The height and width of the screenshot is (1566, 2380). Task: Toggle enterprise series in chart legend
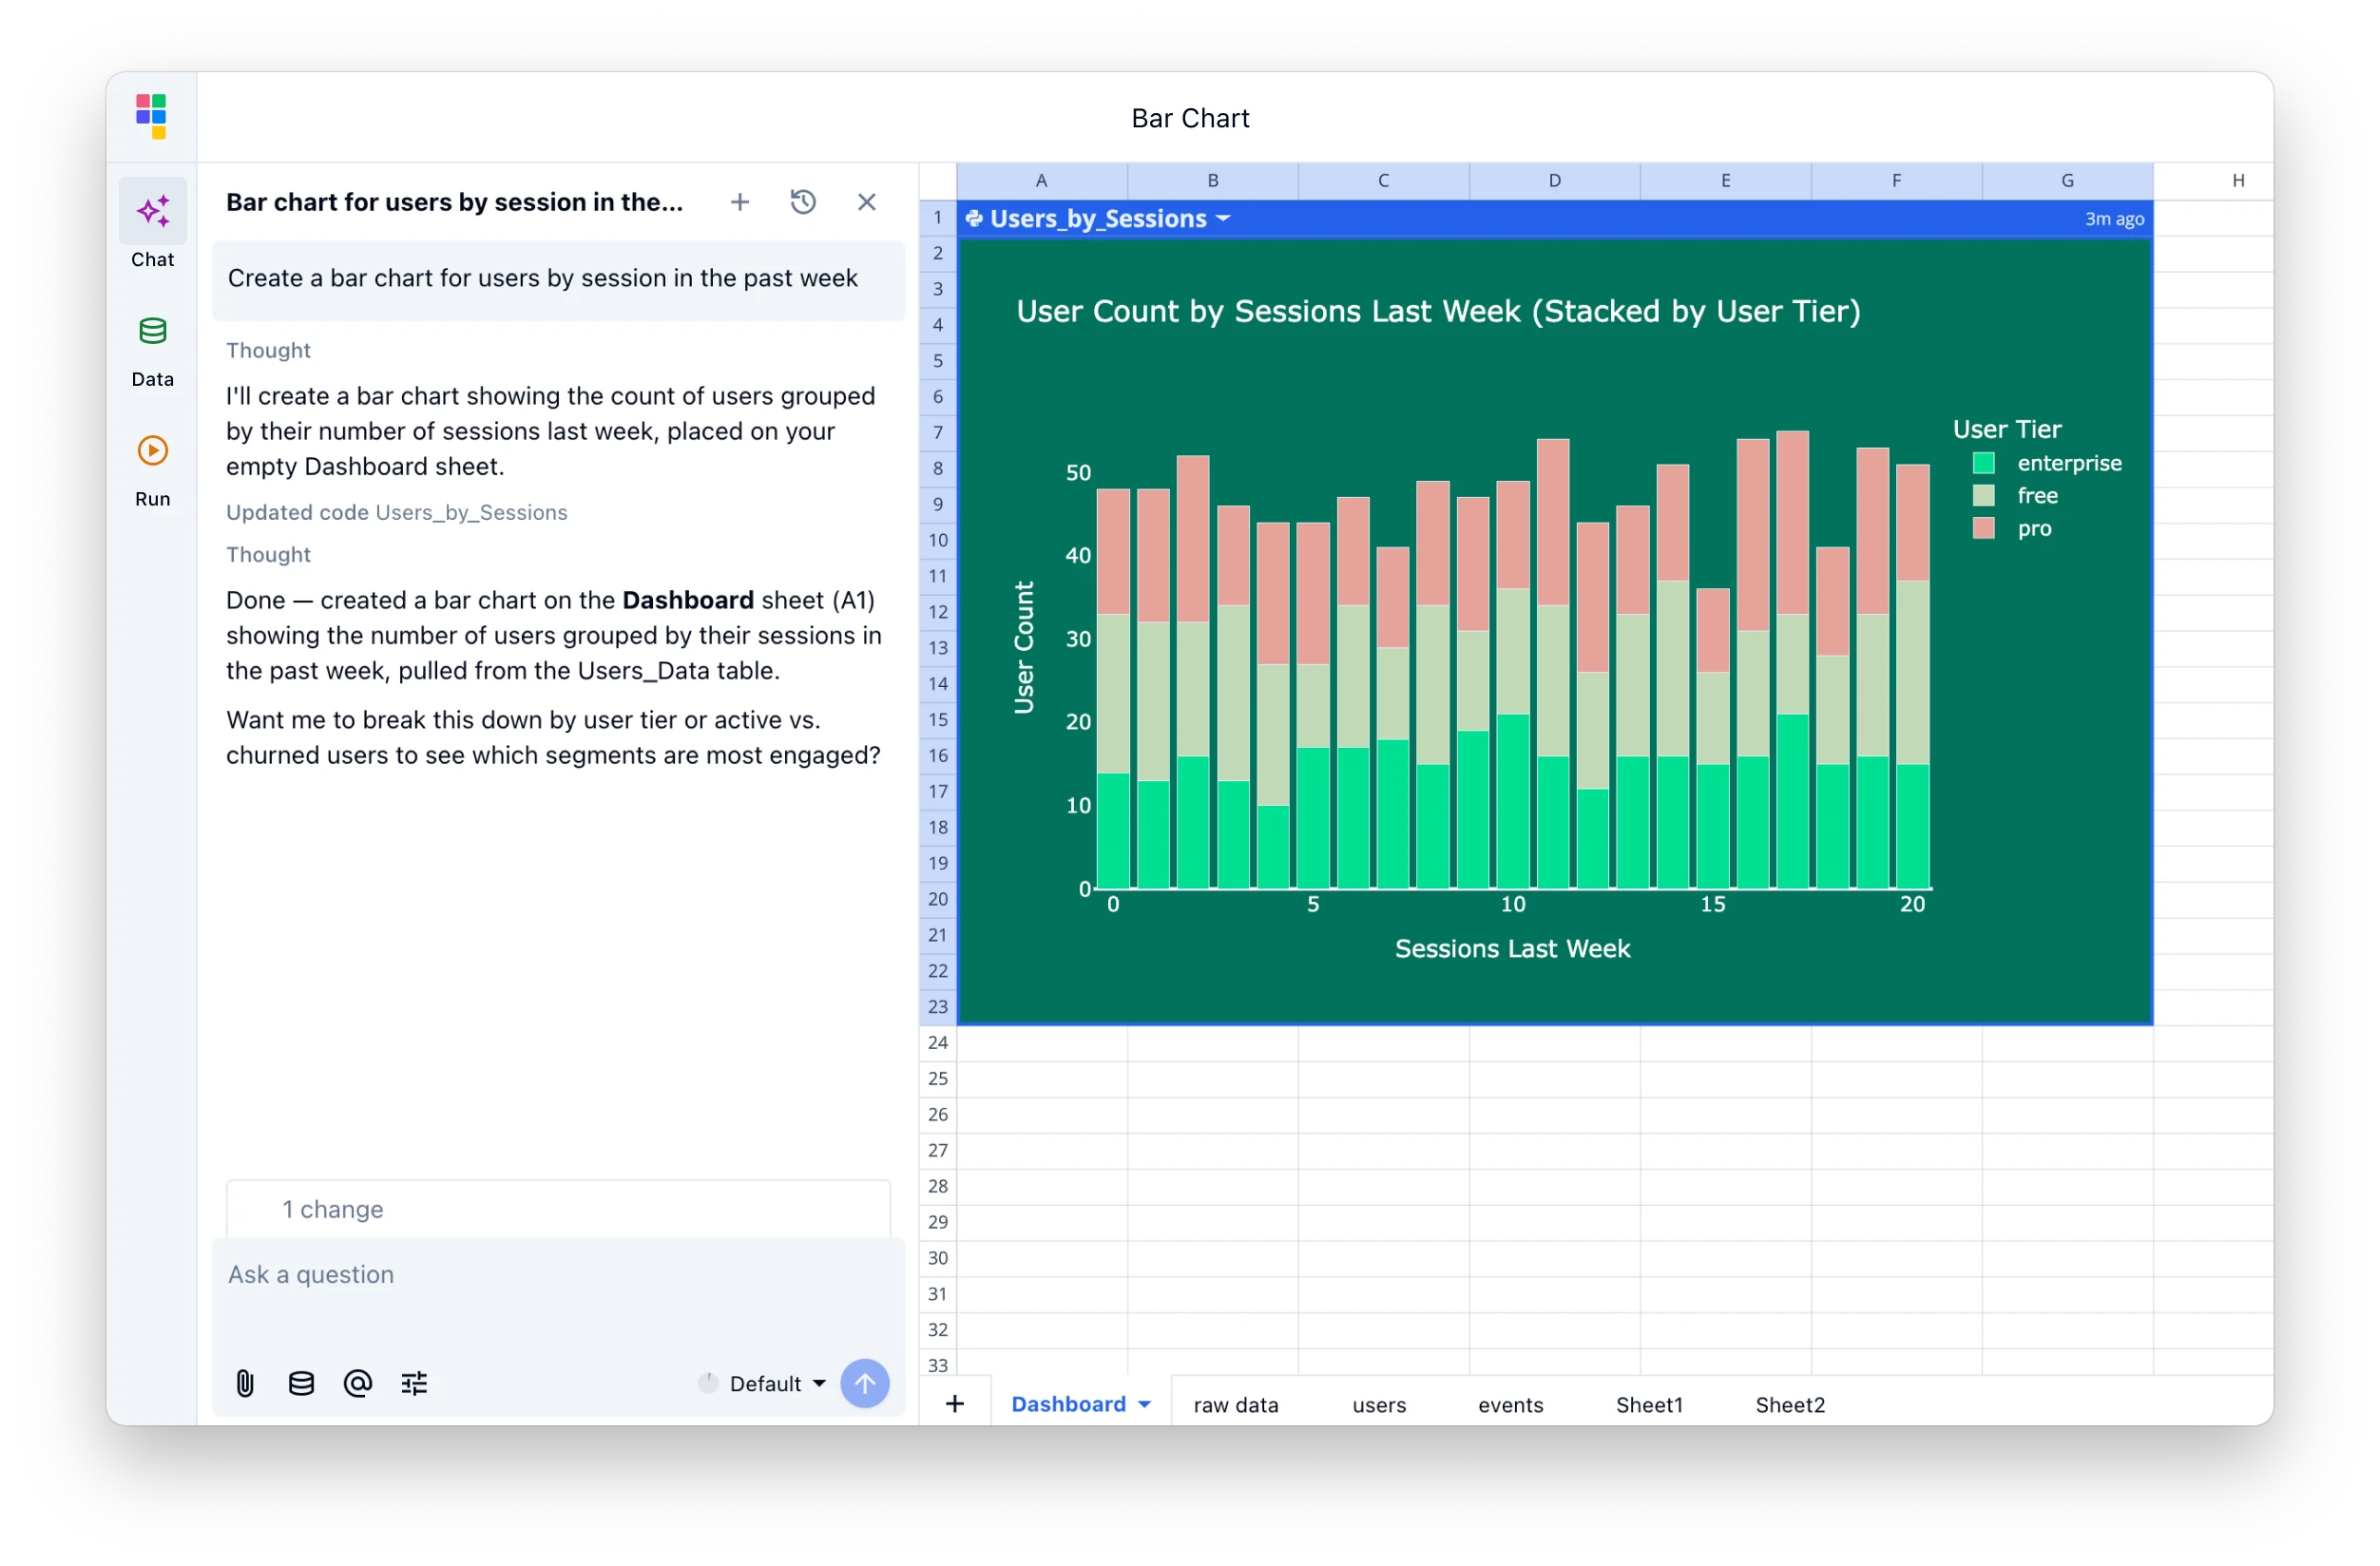[x=2047, y=463]
